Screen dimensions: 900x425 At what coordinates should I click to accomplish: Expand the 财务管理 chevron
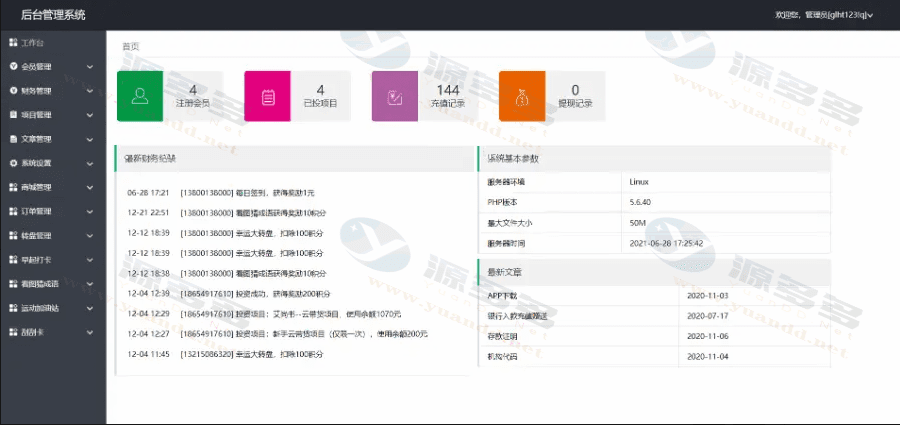tap(90, 91)
